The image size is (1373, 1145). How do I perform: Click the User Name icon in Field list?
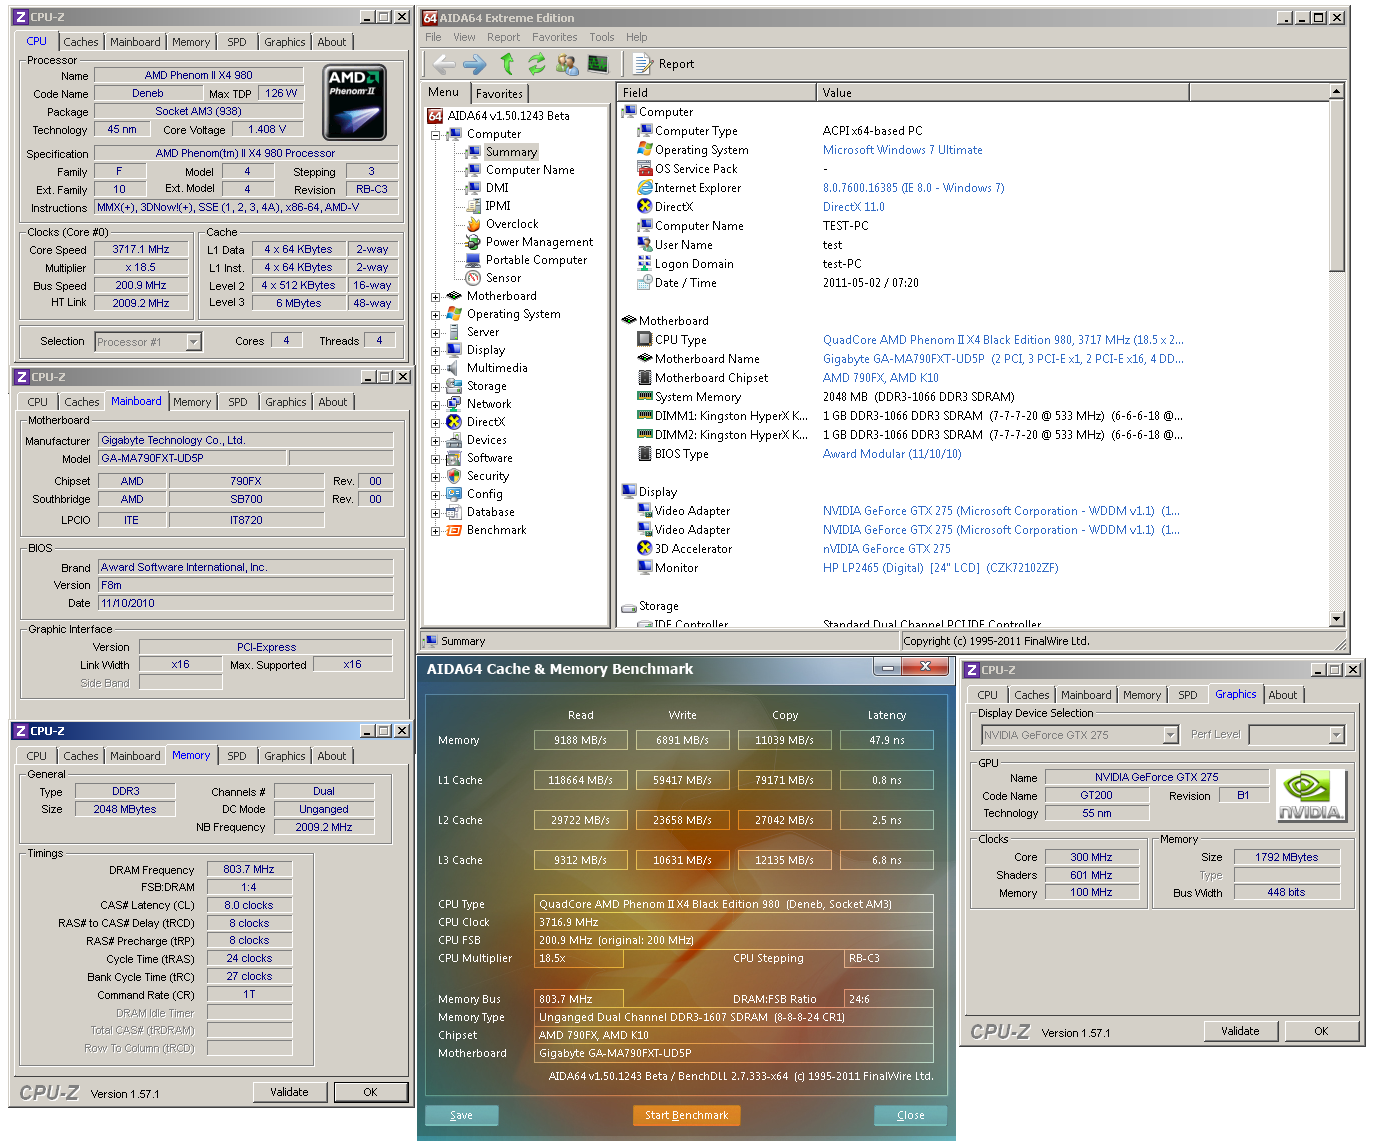coord(645,245)
